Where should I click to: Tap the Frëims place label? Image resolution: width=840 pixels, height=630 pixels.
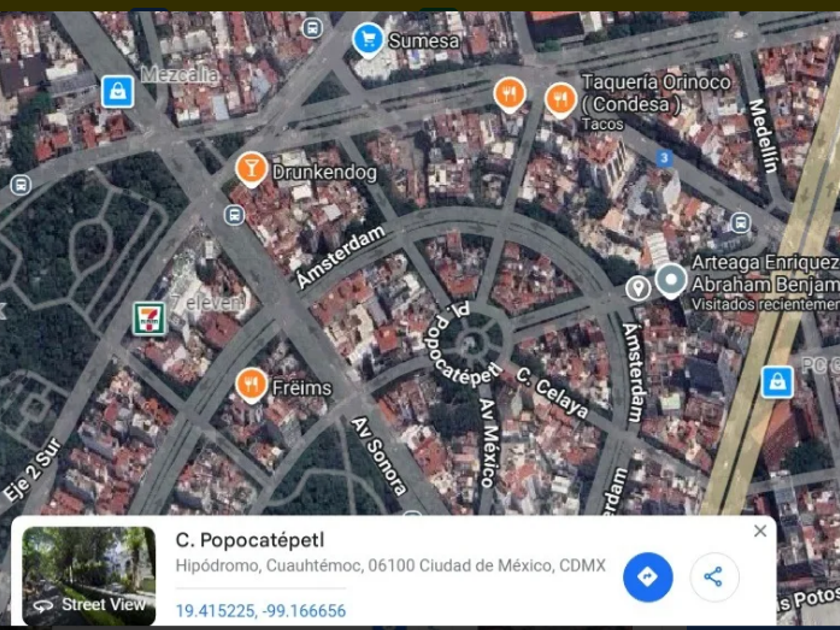pyautogui.click(x=302, y=388)
